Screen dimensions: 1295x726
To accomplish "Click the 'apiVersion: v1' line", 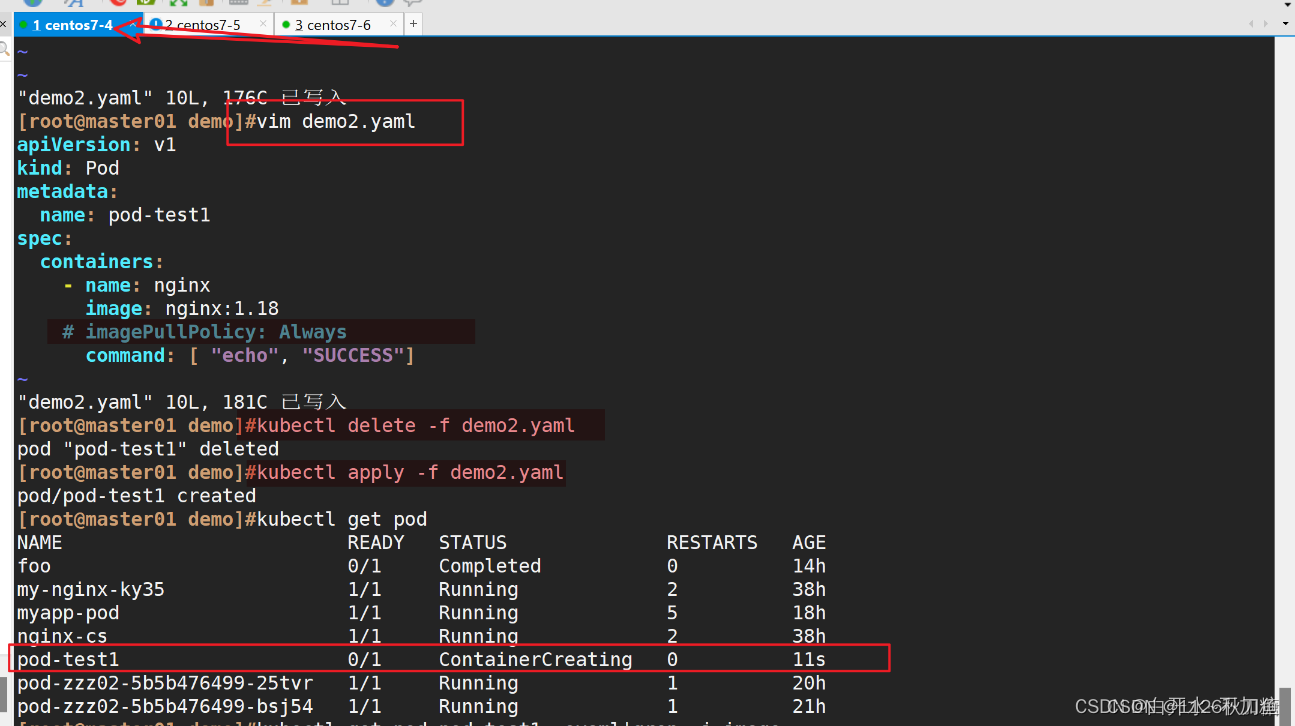I will point(97,145).
